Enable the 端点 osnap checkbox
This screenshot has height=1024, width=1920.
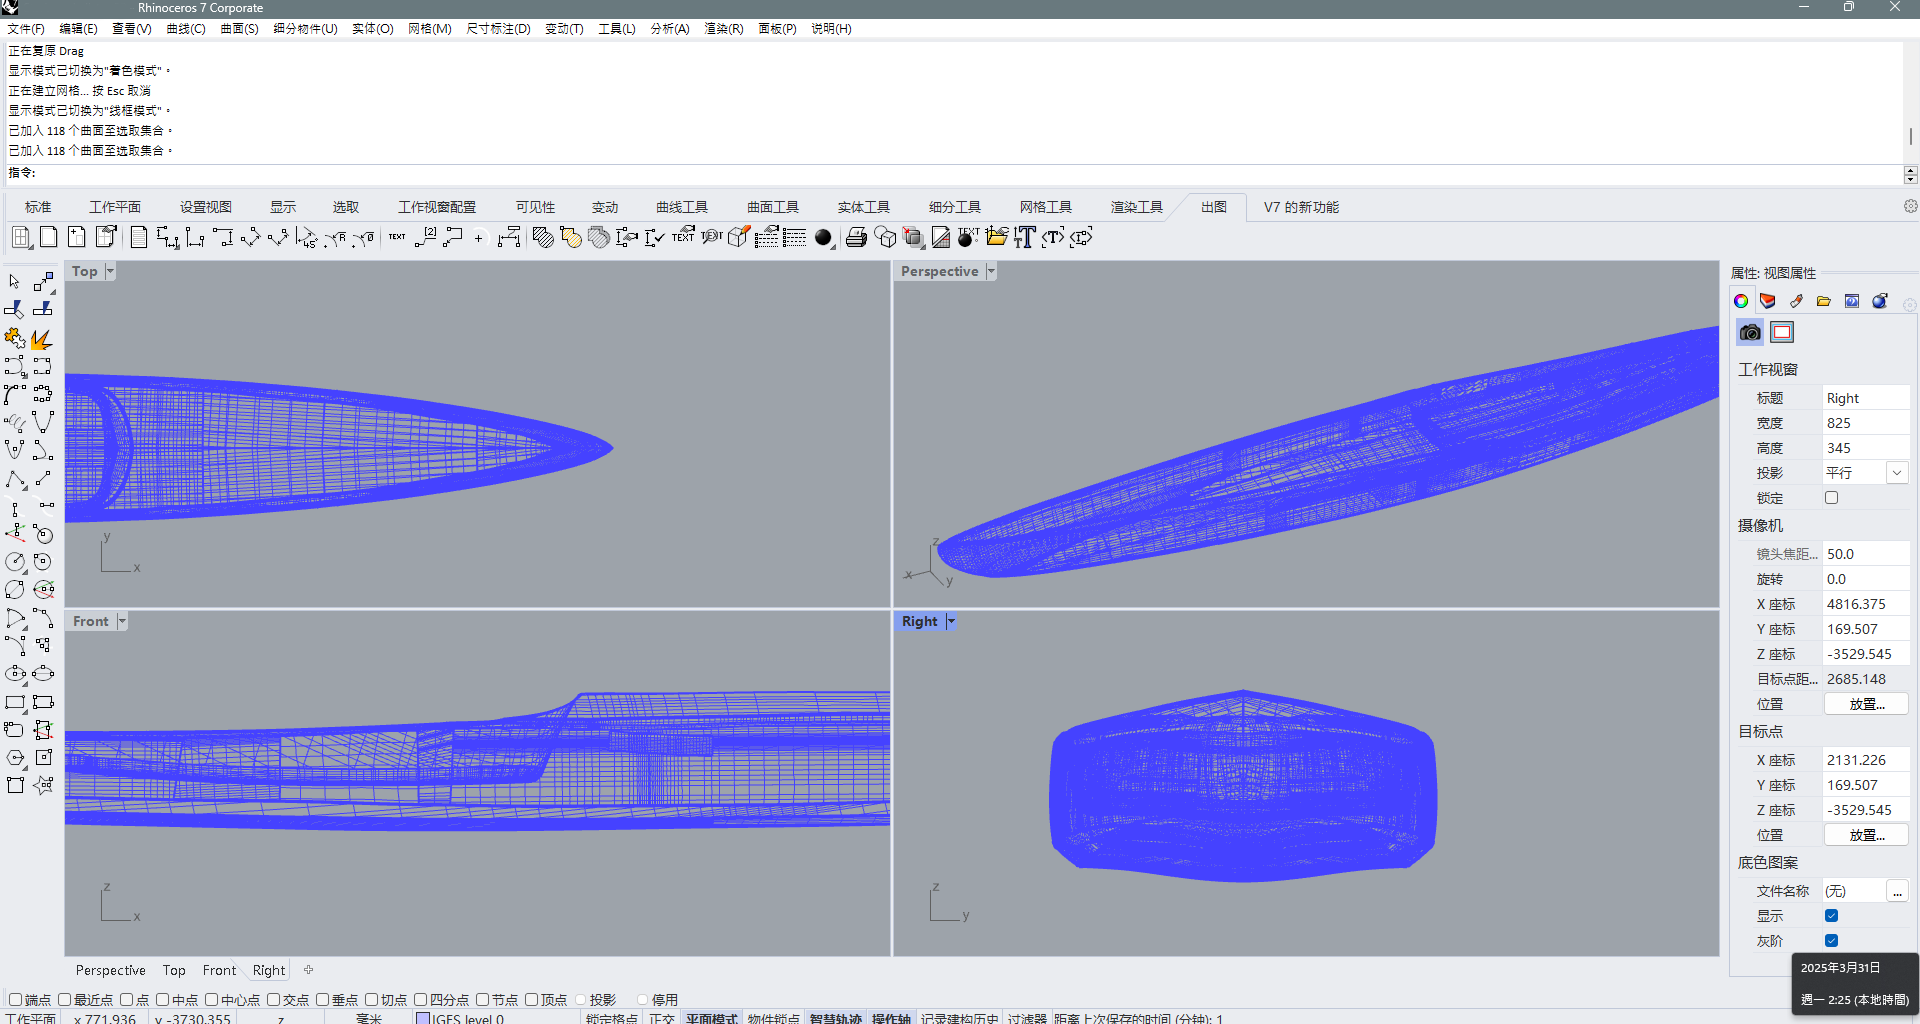tap(15, 999)
